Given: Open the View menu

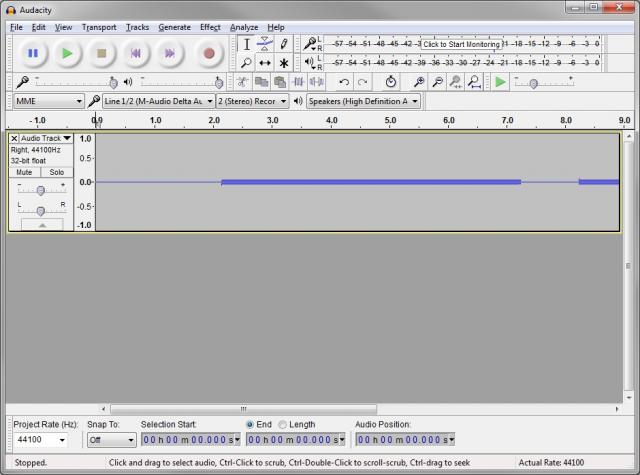Looking at the screenshot, I should [63, 27].
